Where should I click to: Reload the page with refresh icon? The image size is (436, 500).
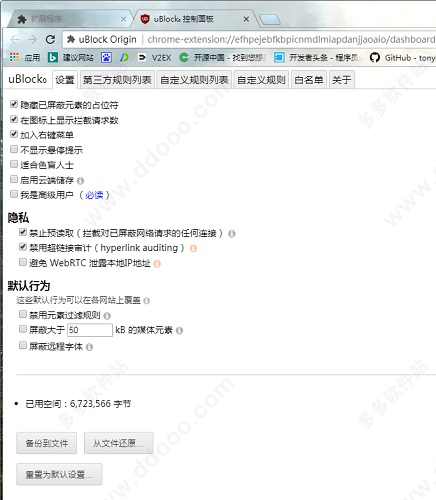click(50, 39)
